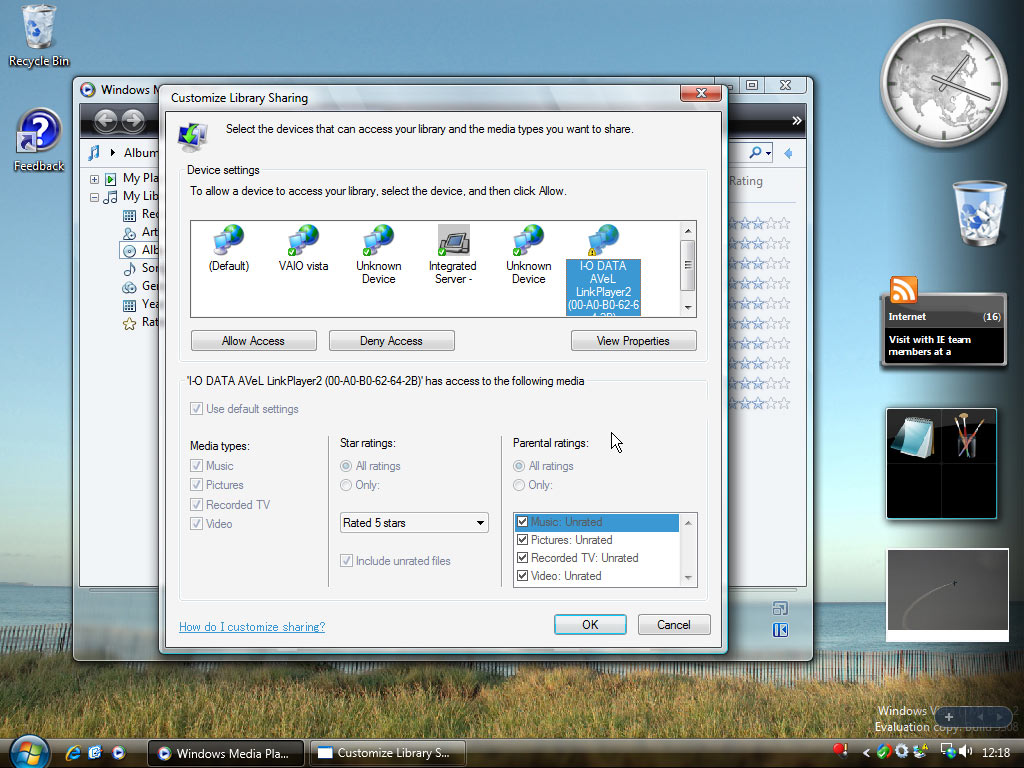Uncheck Recorded TV: Unrated in parental ratings list
Viewport: 1024px width, 768px height.
click(x=522, y=558)
